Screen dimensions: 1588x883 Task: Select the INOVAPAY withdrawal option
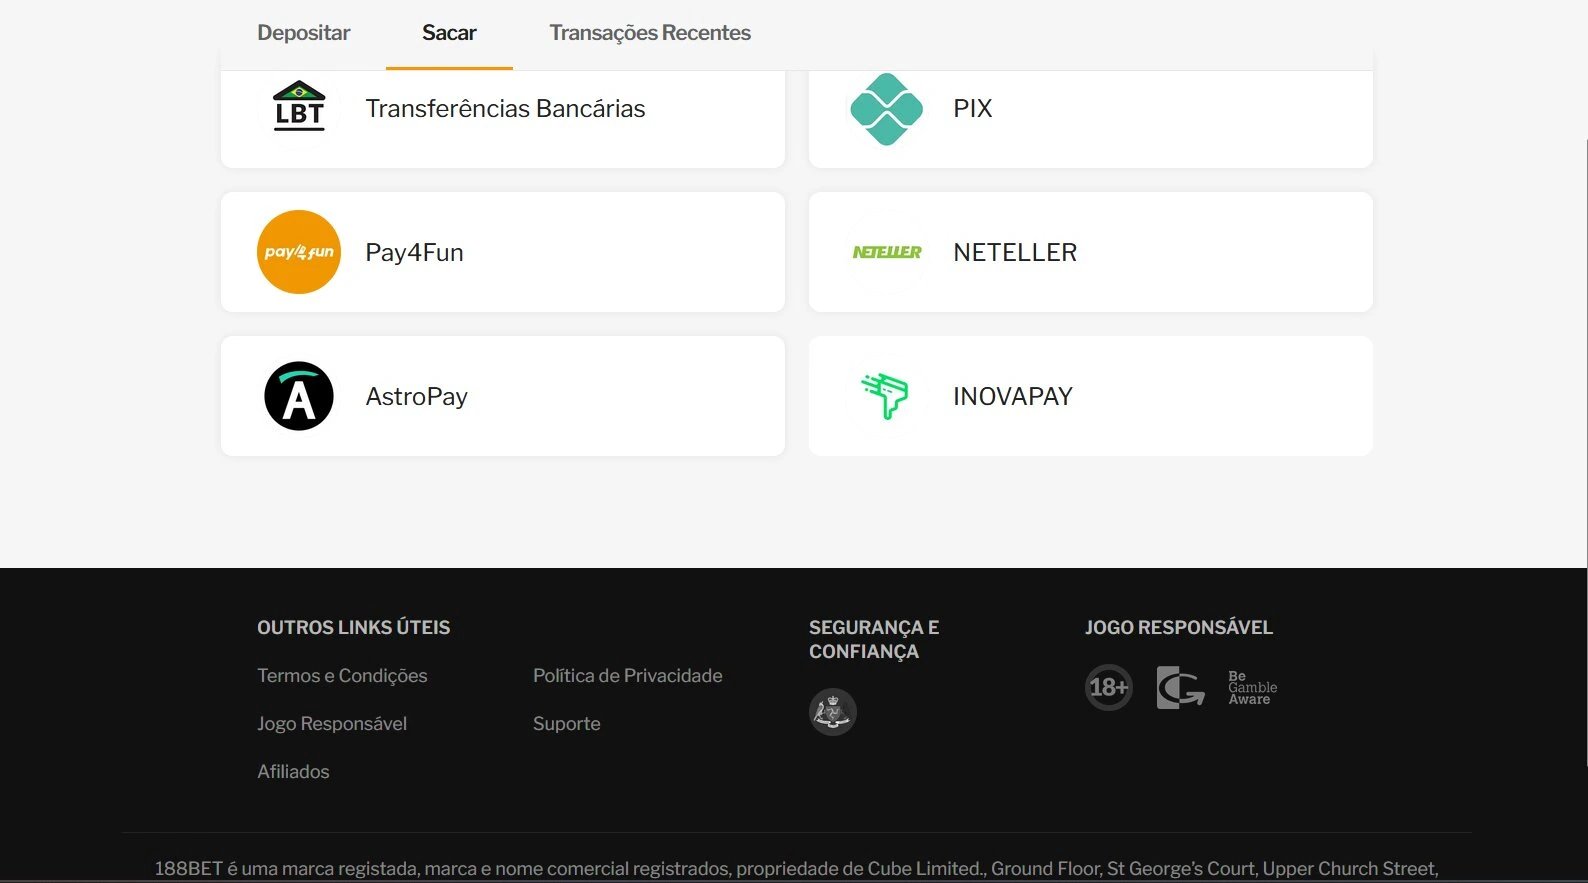coord(1091,396)
